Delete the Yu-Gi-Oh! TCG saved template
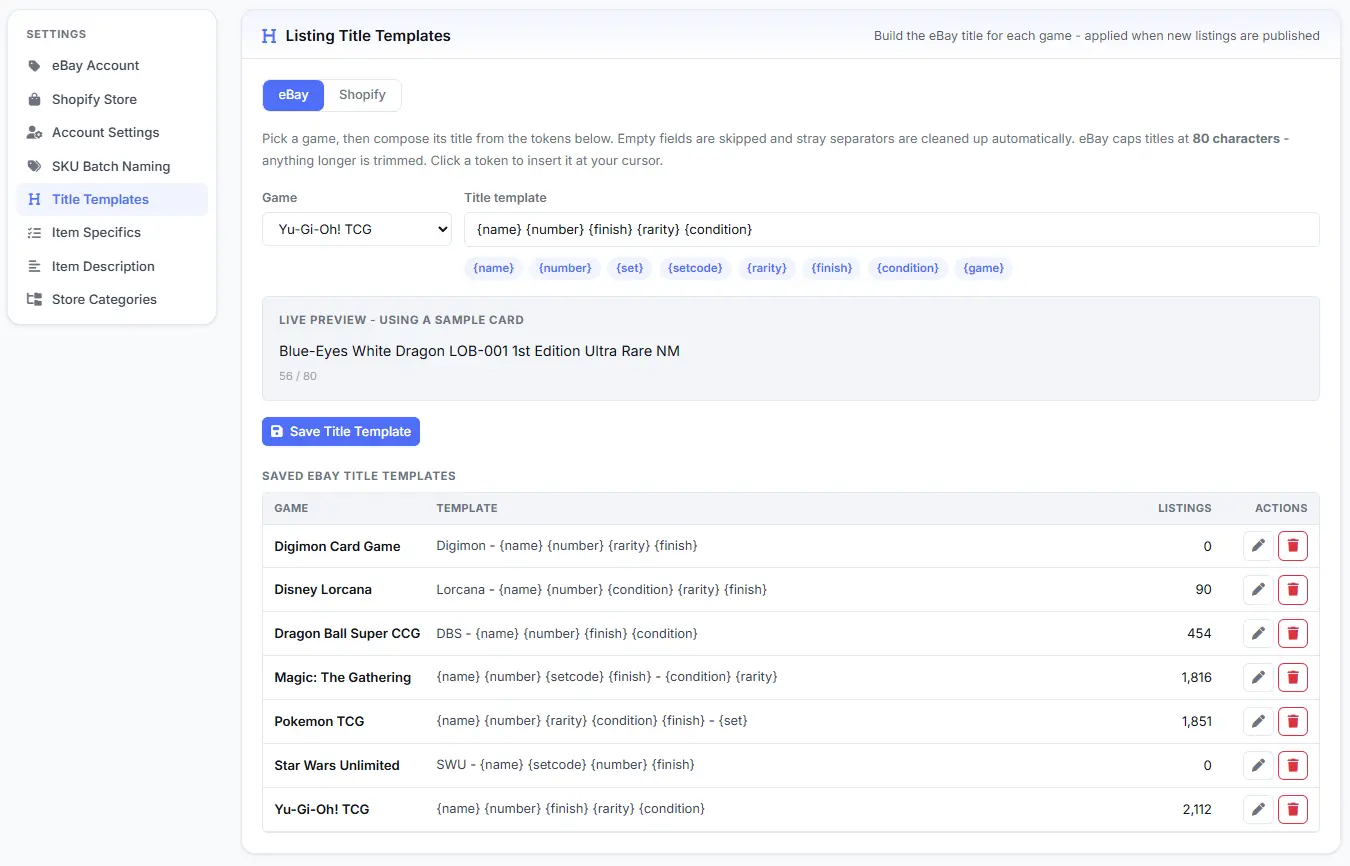The image size is (1350, 866). tap(1293, 809)
